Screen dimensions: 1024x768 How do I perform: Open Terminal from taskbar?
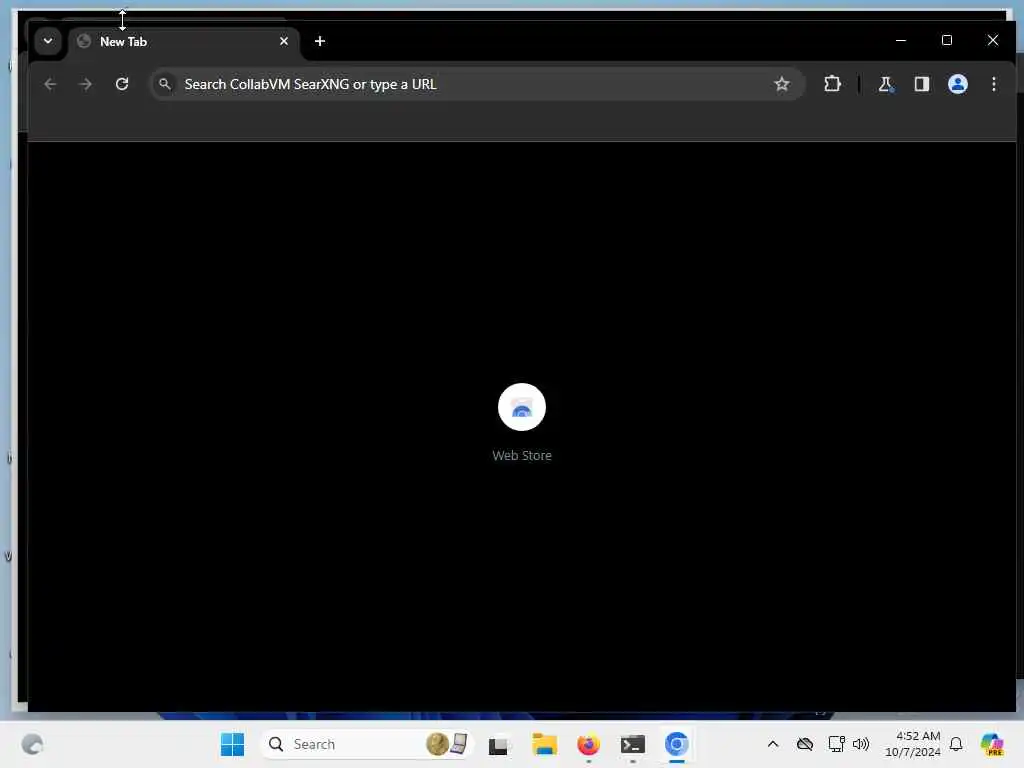point(633,745)
